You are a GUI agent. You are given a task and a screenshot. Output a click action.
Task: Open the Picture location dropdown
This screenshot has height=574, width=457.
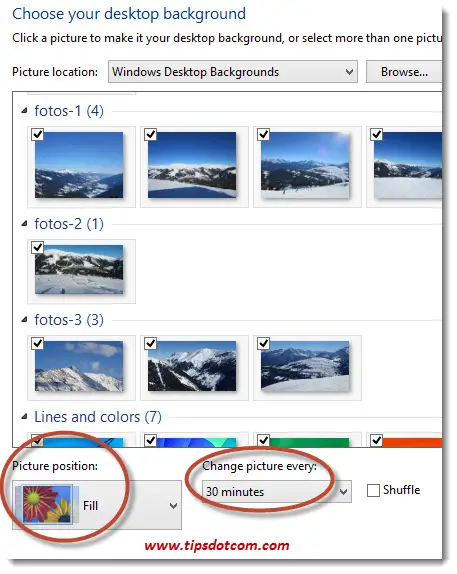coord(233,72)
